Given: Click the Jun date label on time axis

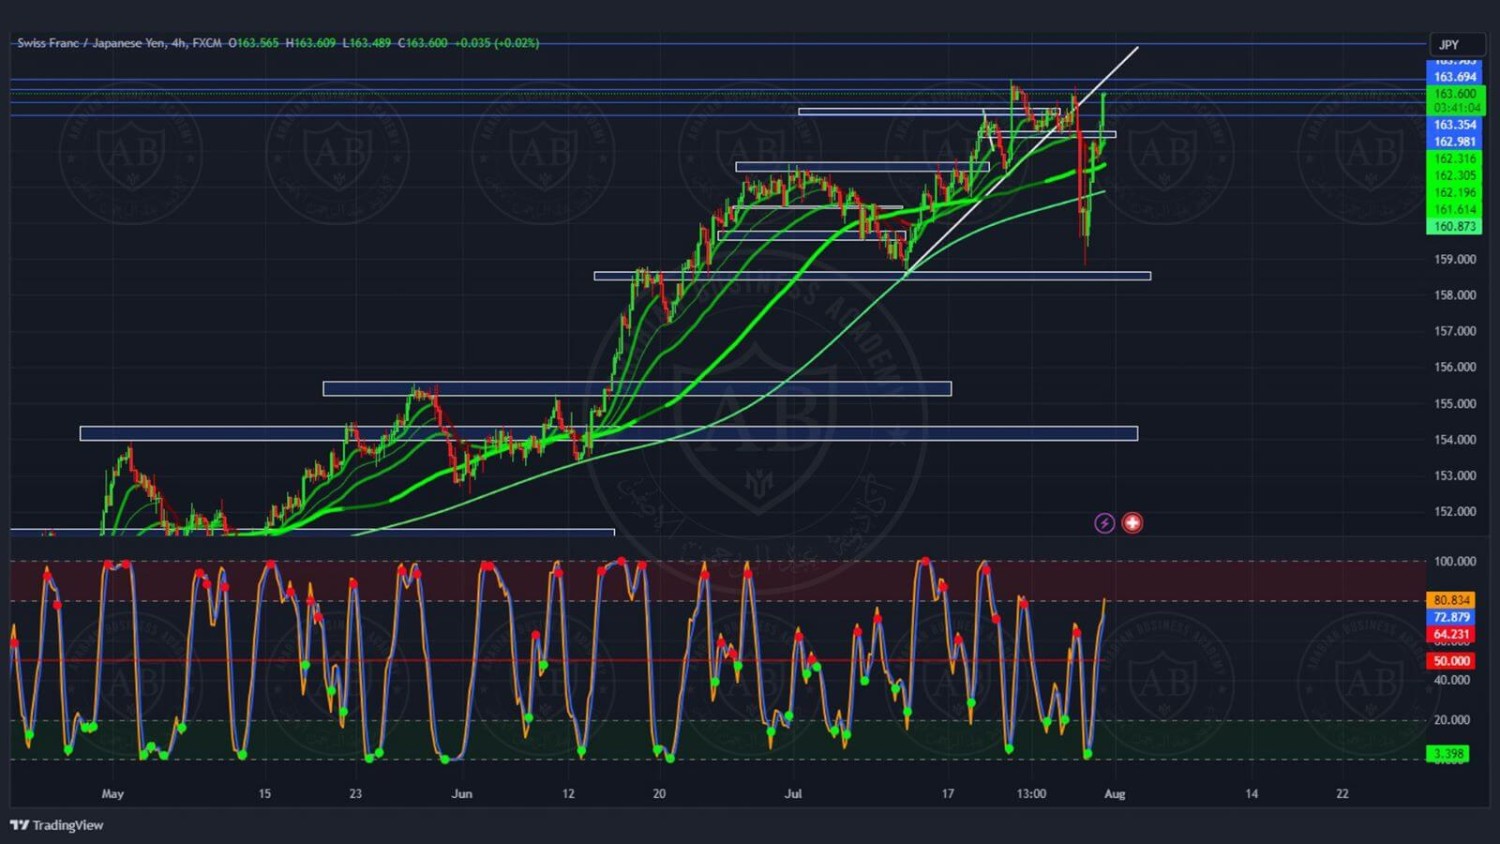Looking at the screenshot, I should pos(462,794).
